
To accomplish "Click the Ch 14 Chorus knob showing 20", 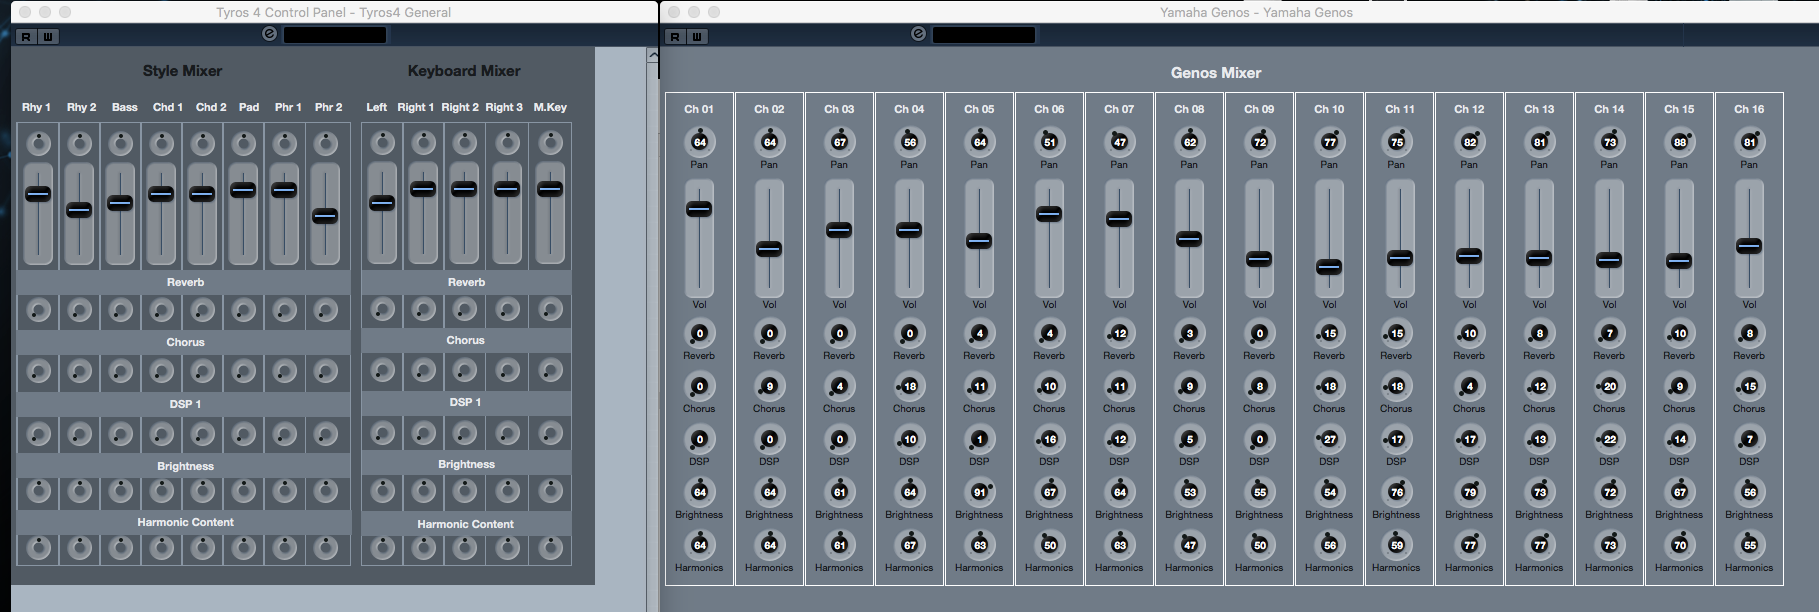I will (x=1609, y=386).
